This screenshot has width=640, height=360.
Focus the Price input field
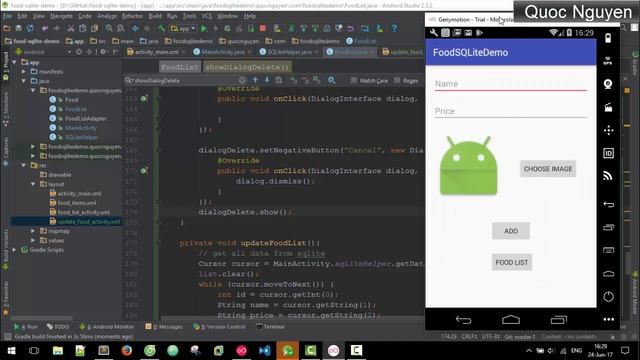pos(511,111)
